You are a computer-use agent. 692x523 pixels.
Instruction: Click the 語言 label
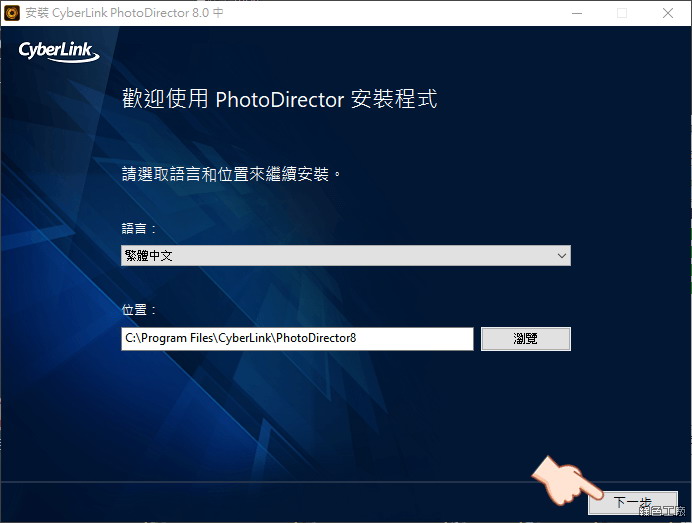tap(139, 229)
